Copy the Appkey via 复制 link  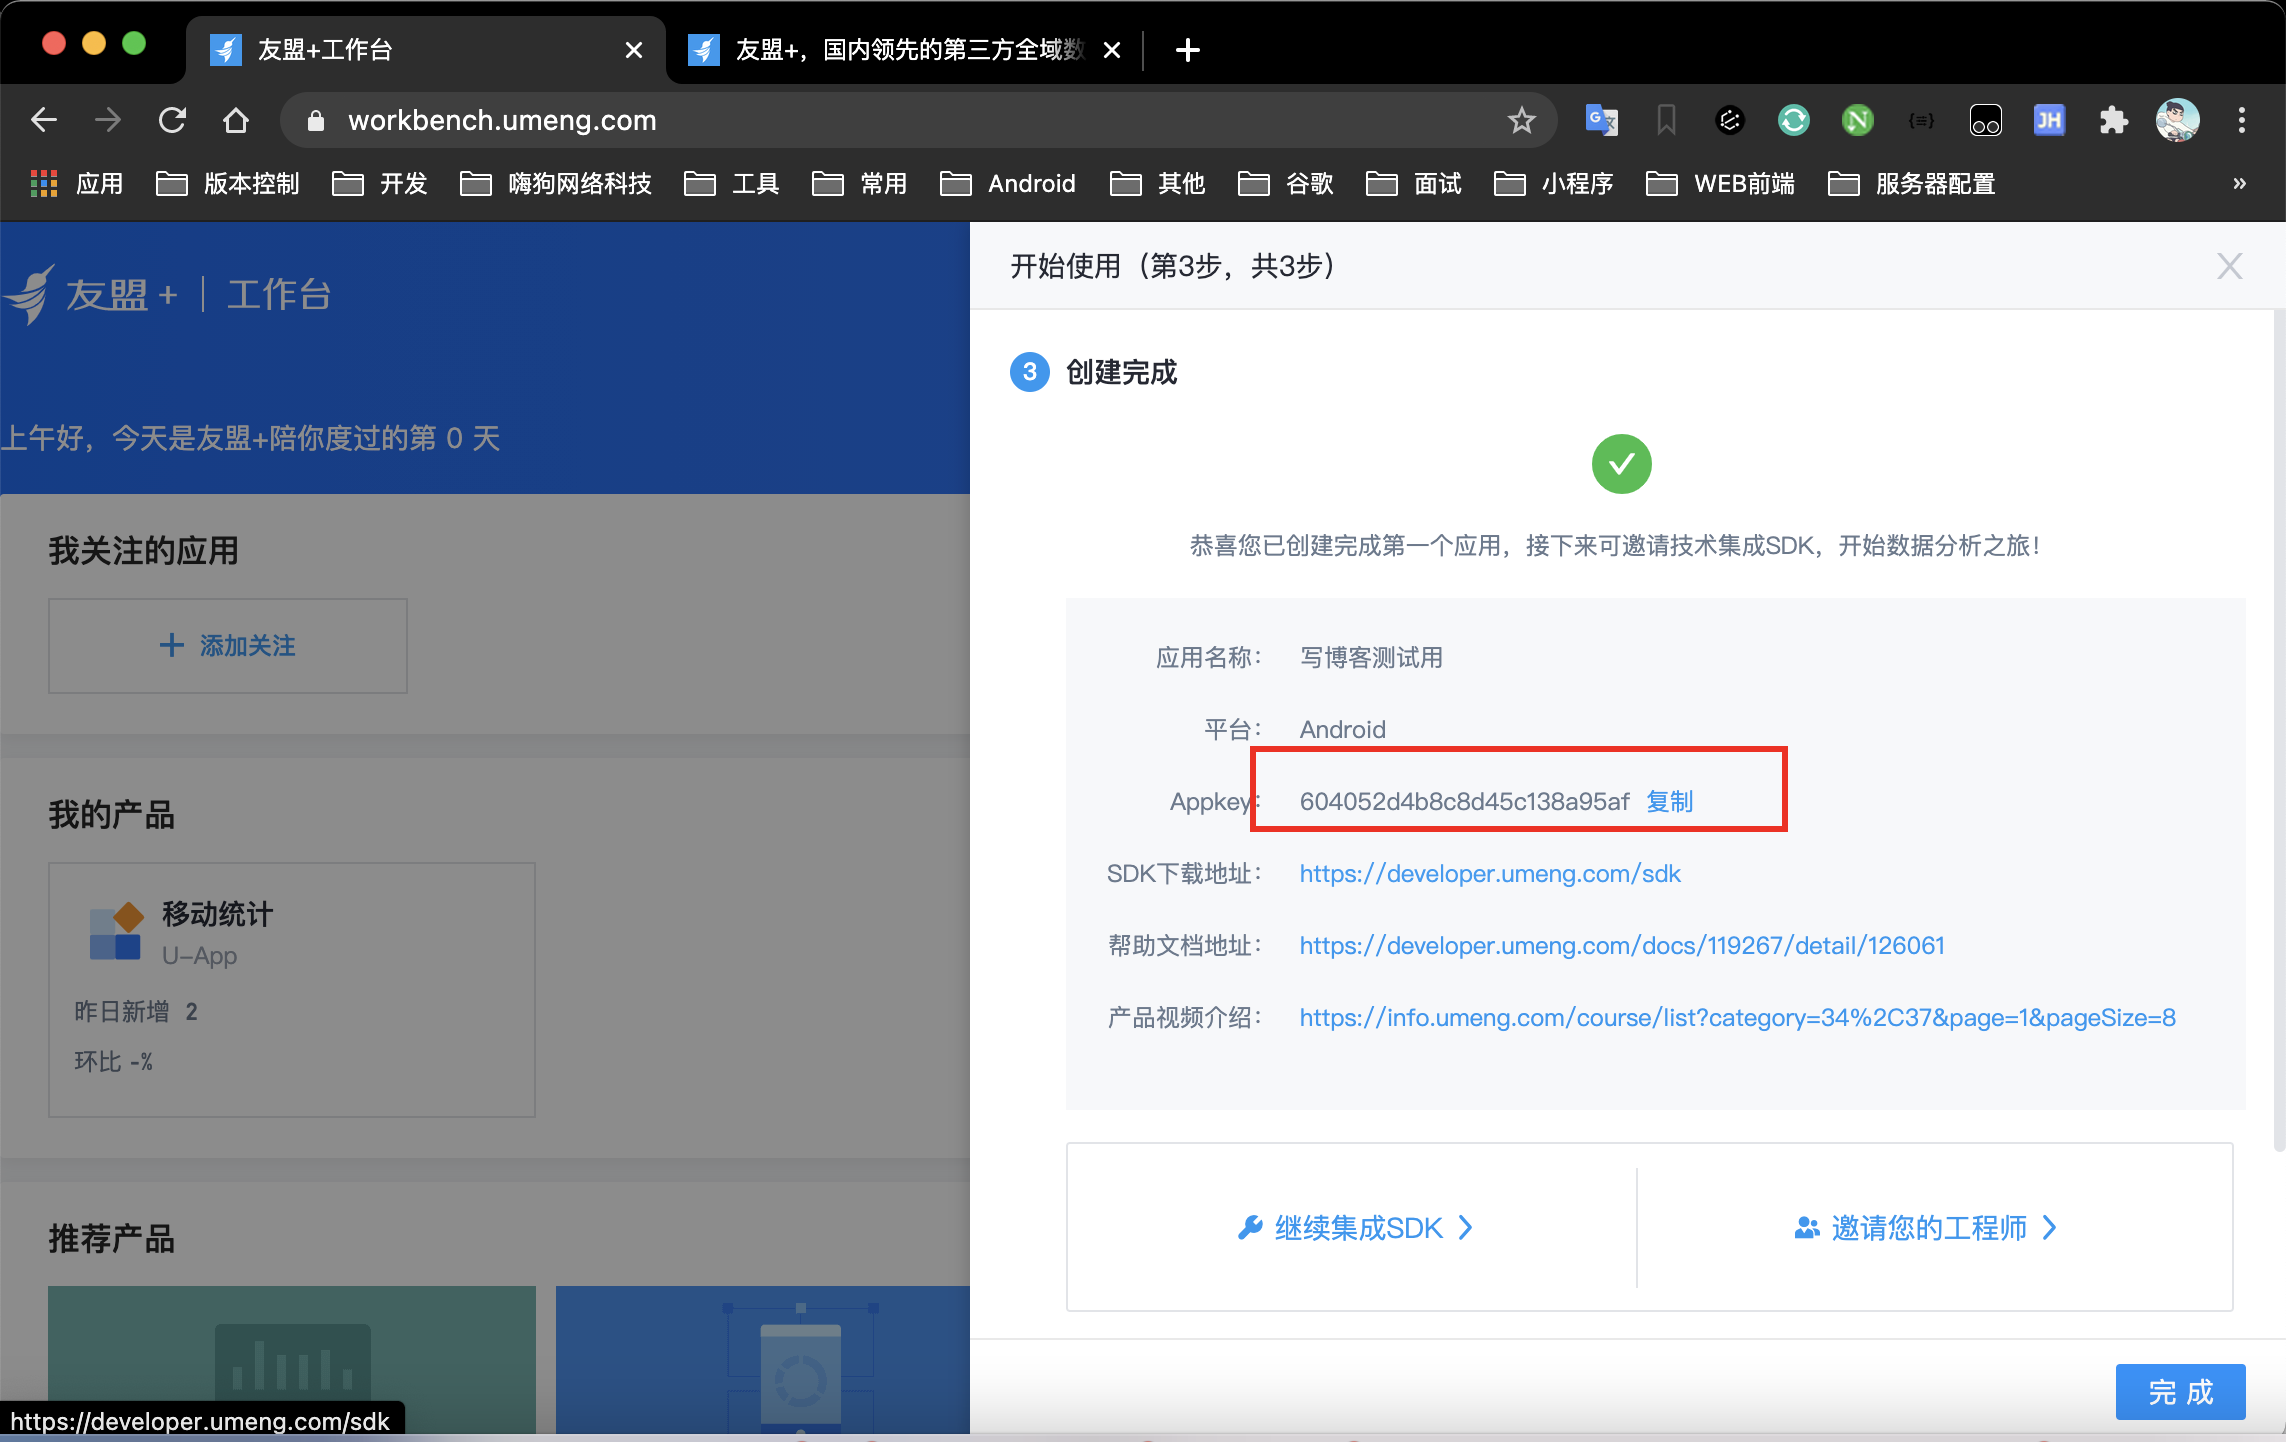(1669, 801)
